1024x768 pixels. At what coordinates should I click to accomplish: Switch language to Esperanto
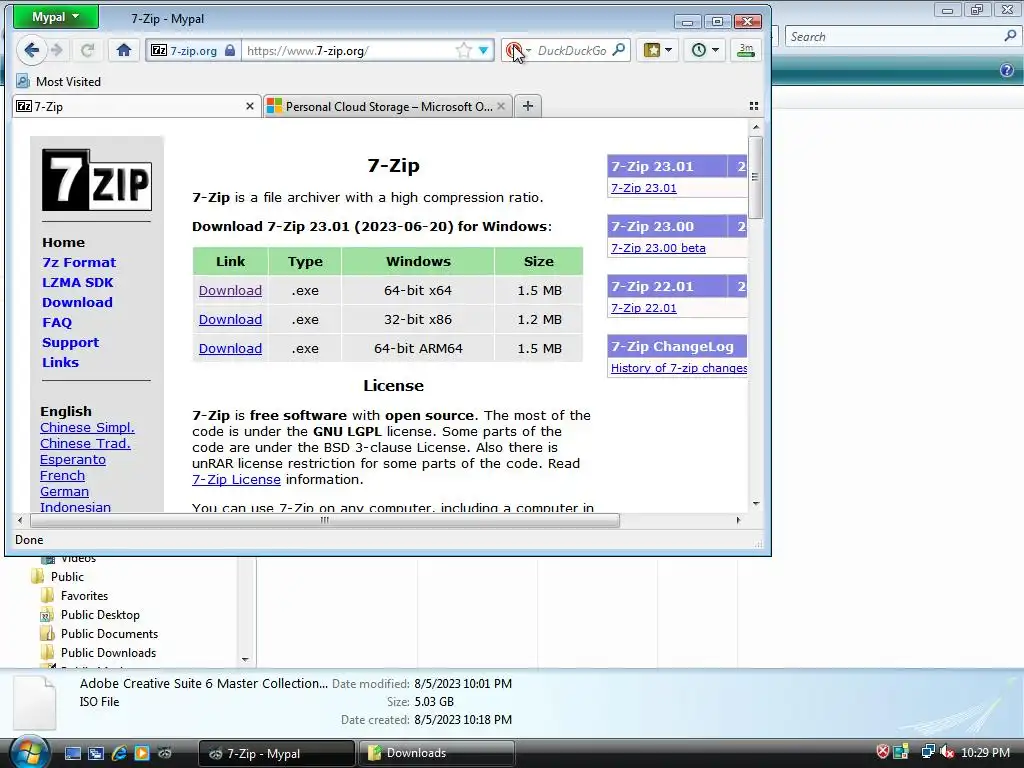pyautogui.click(x=72, y=460)
